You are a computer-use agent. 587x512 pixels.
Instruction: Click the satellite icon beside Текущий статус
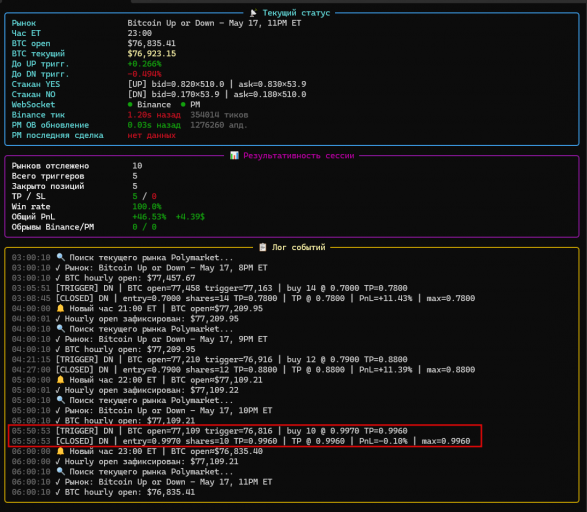(x=253, y=13)
